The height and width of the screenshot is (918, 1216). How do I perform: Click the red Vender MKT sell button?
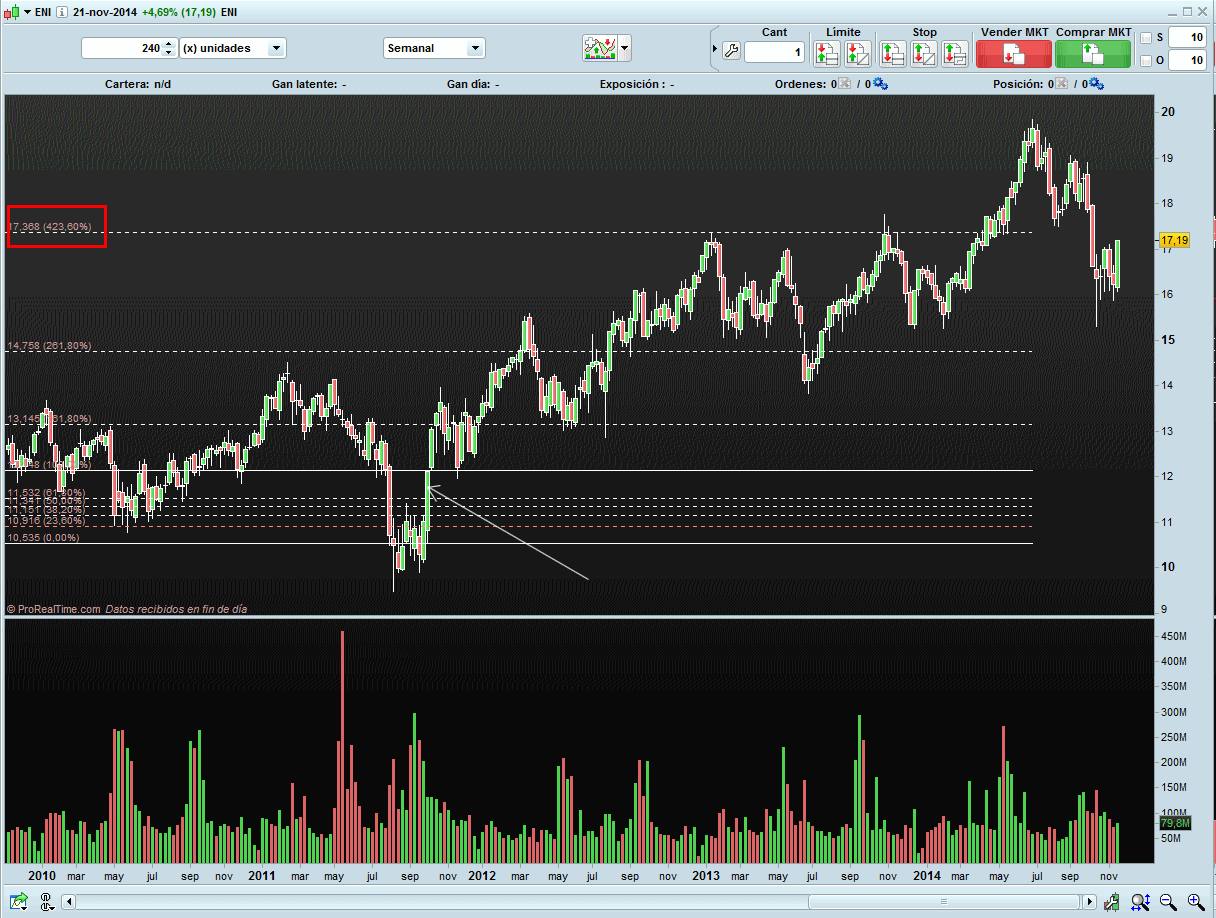[1013, 54]
